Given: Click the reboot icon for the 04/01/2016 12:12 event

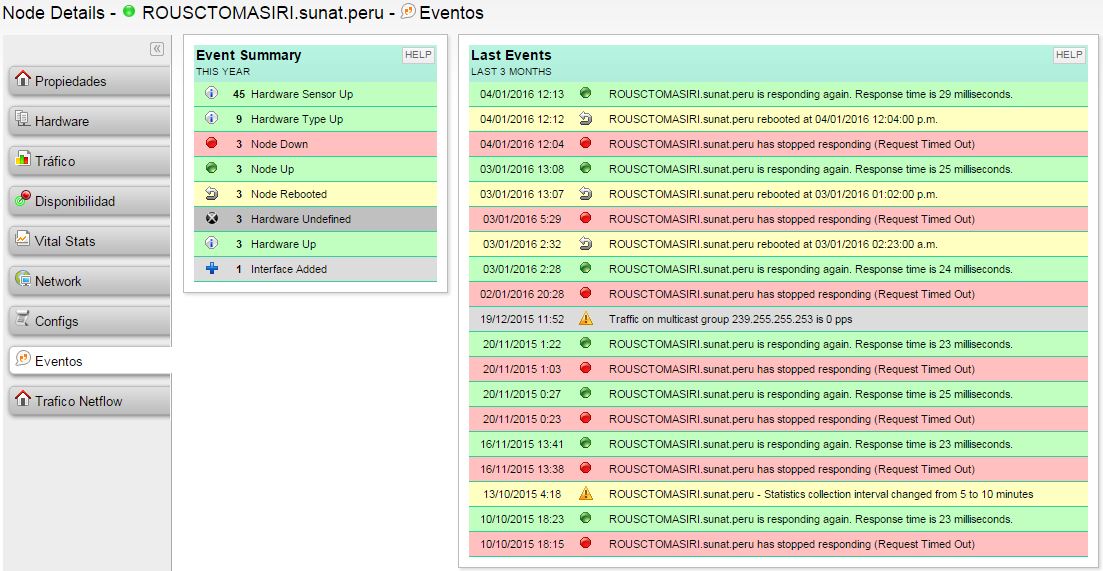Looking at the screenshot, I should coord(585,118).
